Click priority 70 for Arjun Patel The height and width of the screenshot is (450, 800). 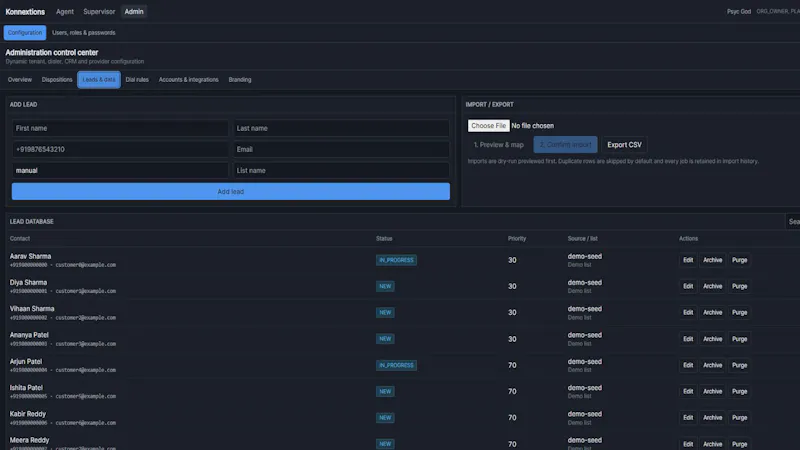point(512,365)
